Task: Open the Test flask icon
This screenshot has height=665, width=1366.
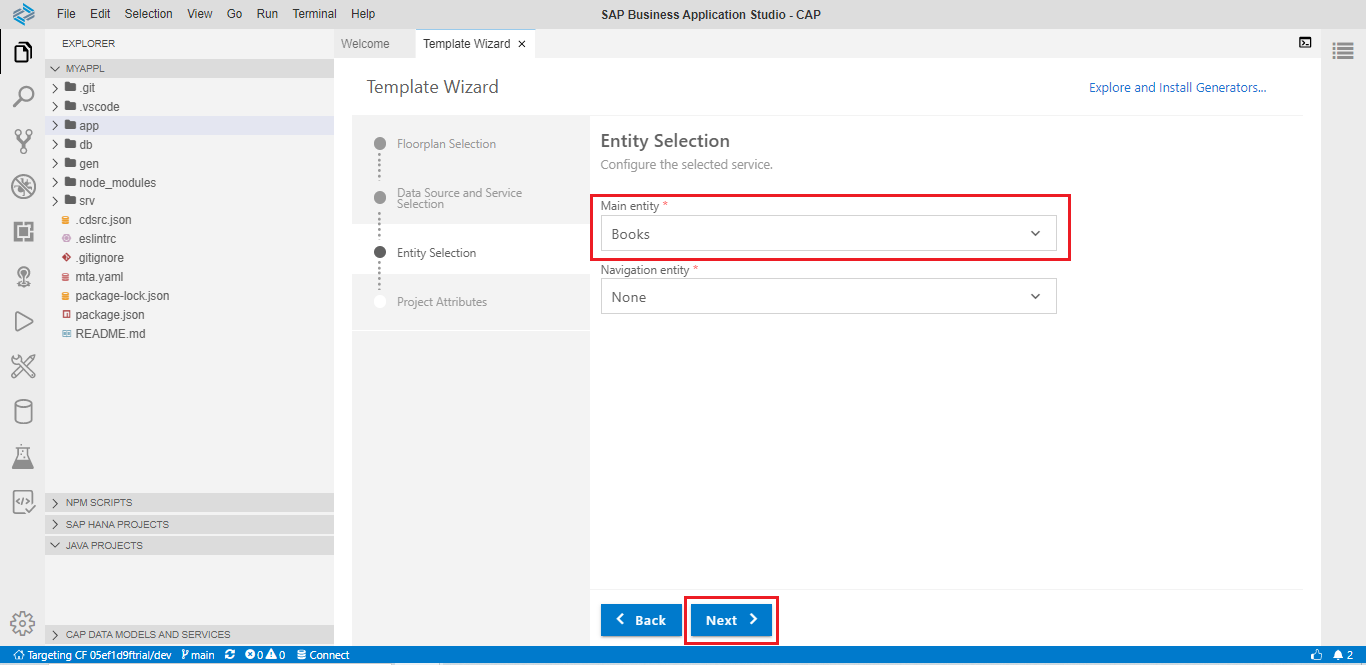Action: [x=22, y=457]
